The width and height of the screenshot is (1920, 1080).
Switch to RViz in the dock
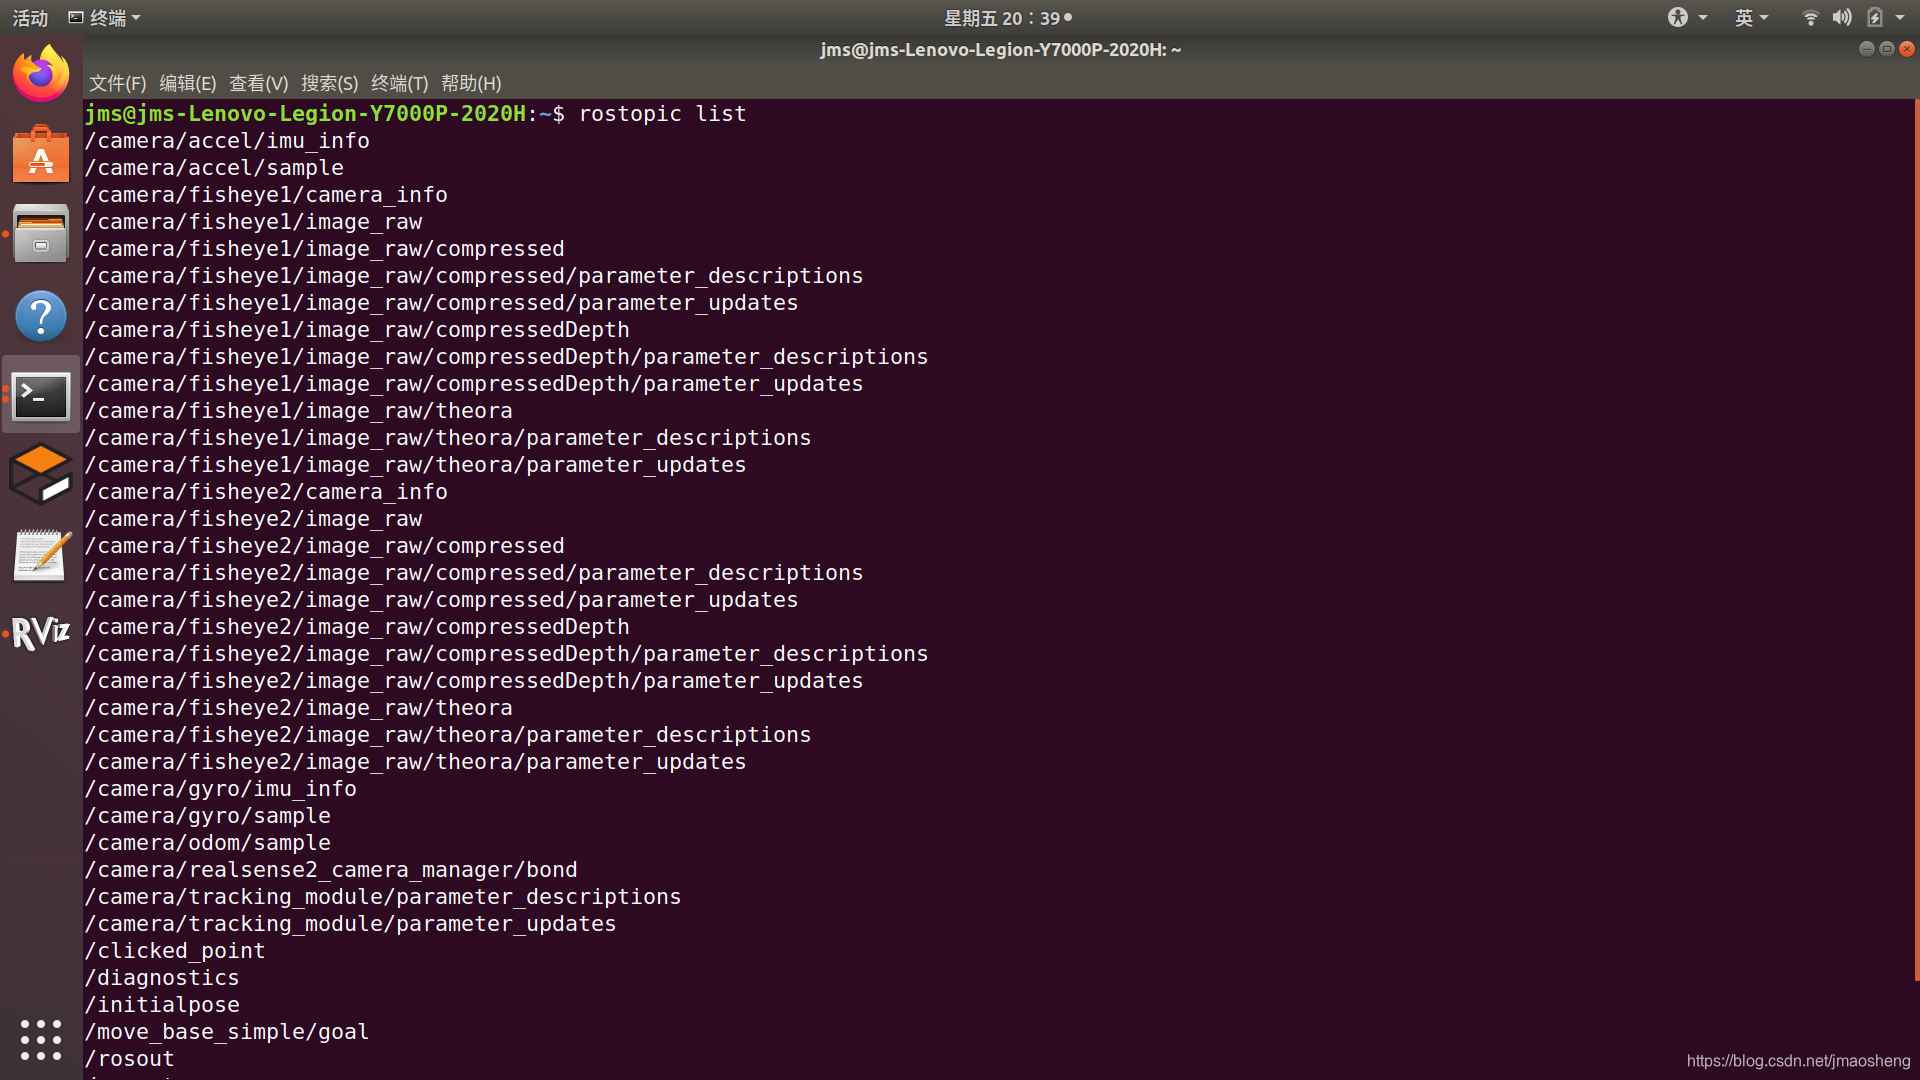tap(41, 632)
